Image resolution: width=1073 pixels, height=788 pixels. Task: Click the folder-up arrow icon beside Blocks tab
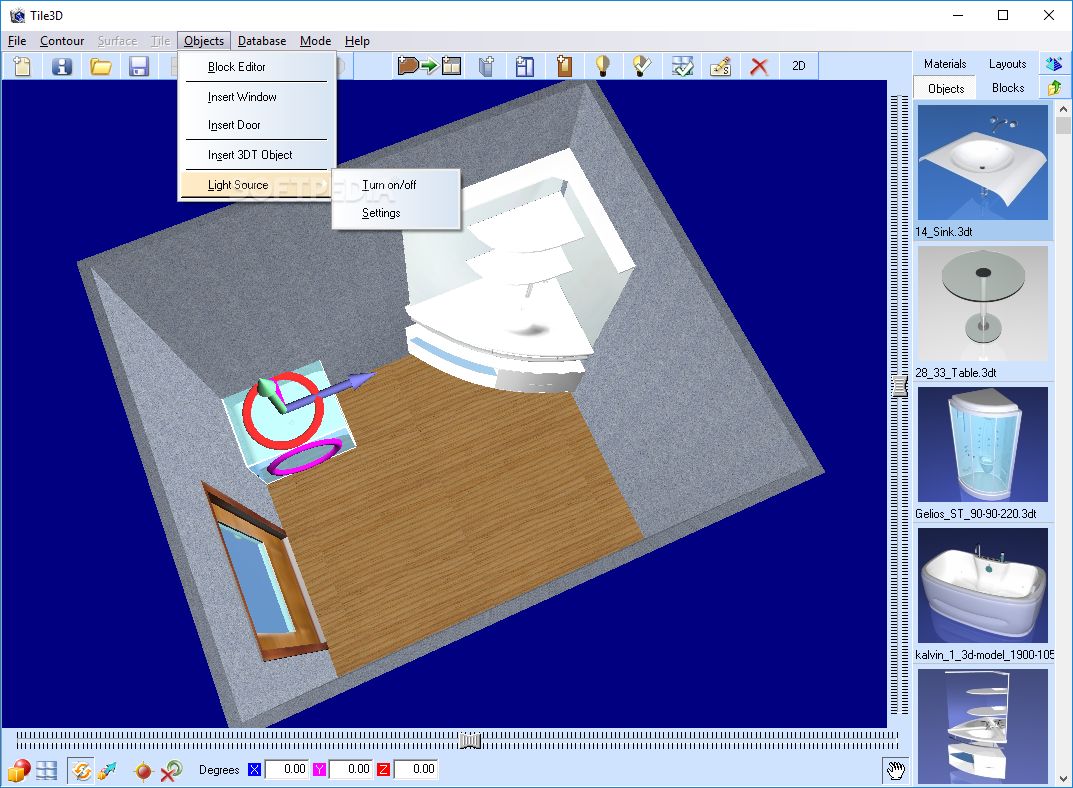(1055, 88)
